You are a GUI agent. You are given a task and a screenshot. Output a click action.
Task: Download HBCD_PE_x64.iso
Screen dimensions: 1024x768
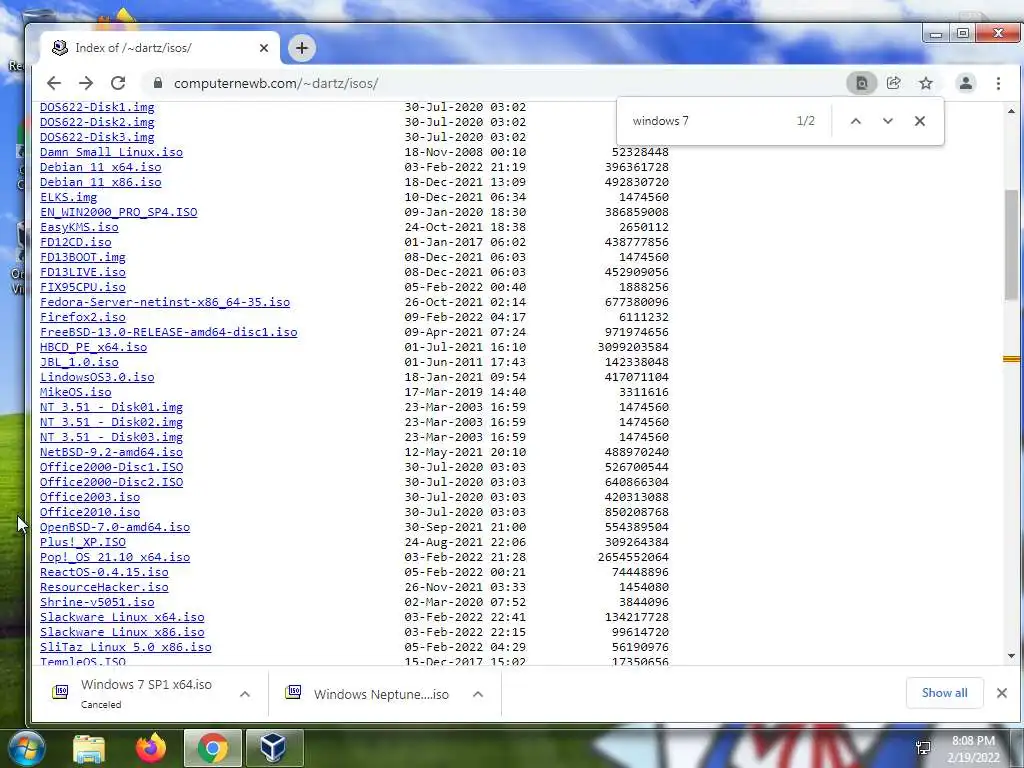tap(93, 347)
